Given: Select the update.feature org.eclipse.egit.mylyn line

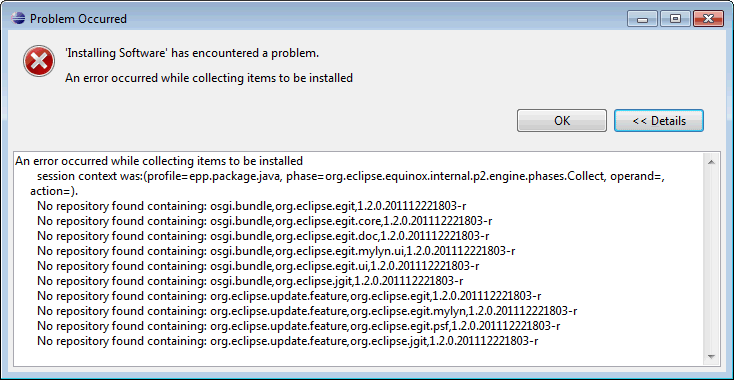Looking at the screenshot, I should click(x=307, y=311).
